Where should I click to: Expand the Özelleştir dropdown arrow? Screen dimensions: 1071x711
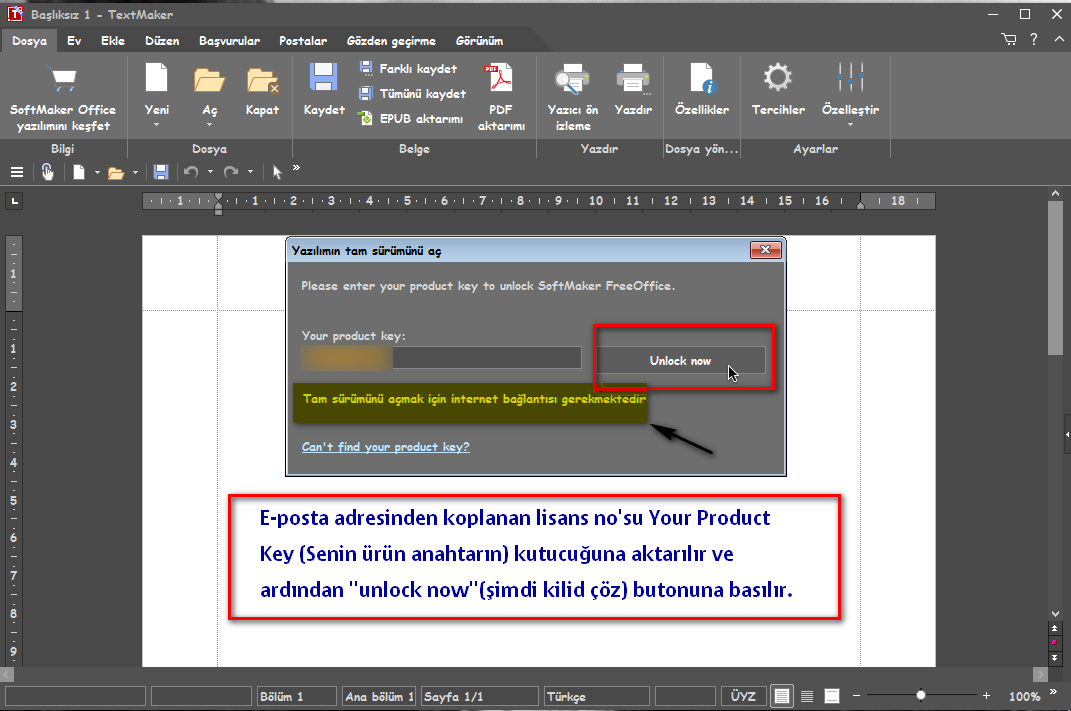point(850,125)
